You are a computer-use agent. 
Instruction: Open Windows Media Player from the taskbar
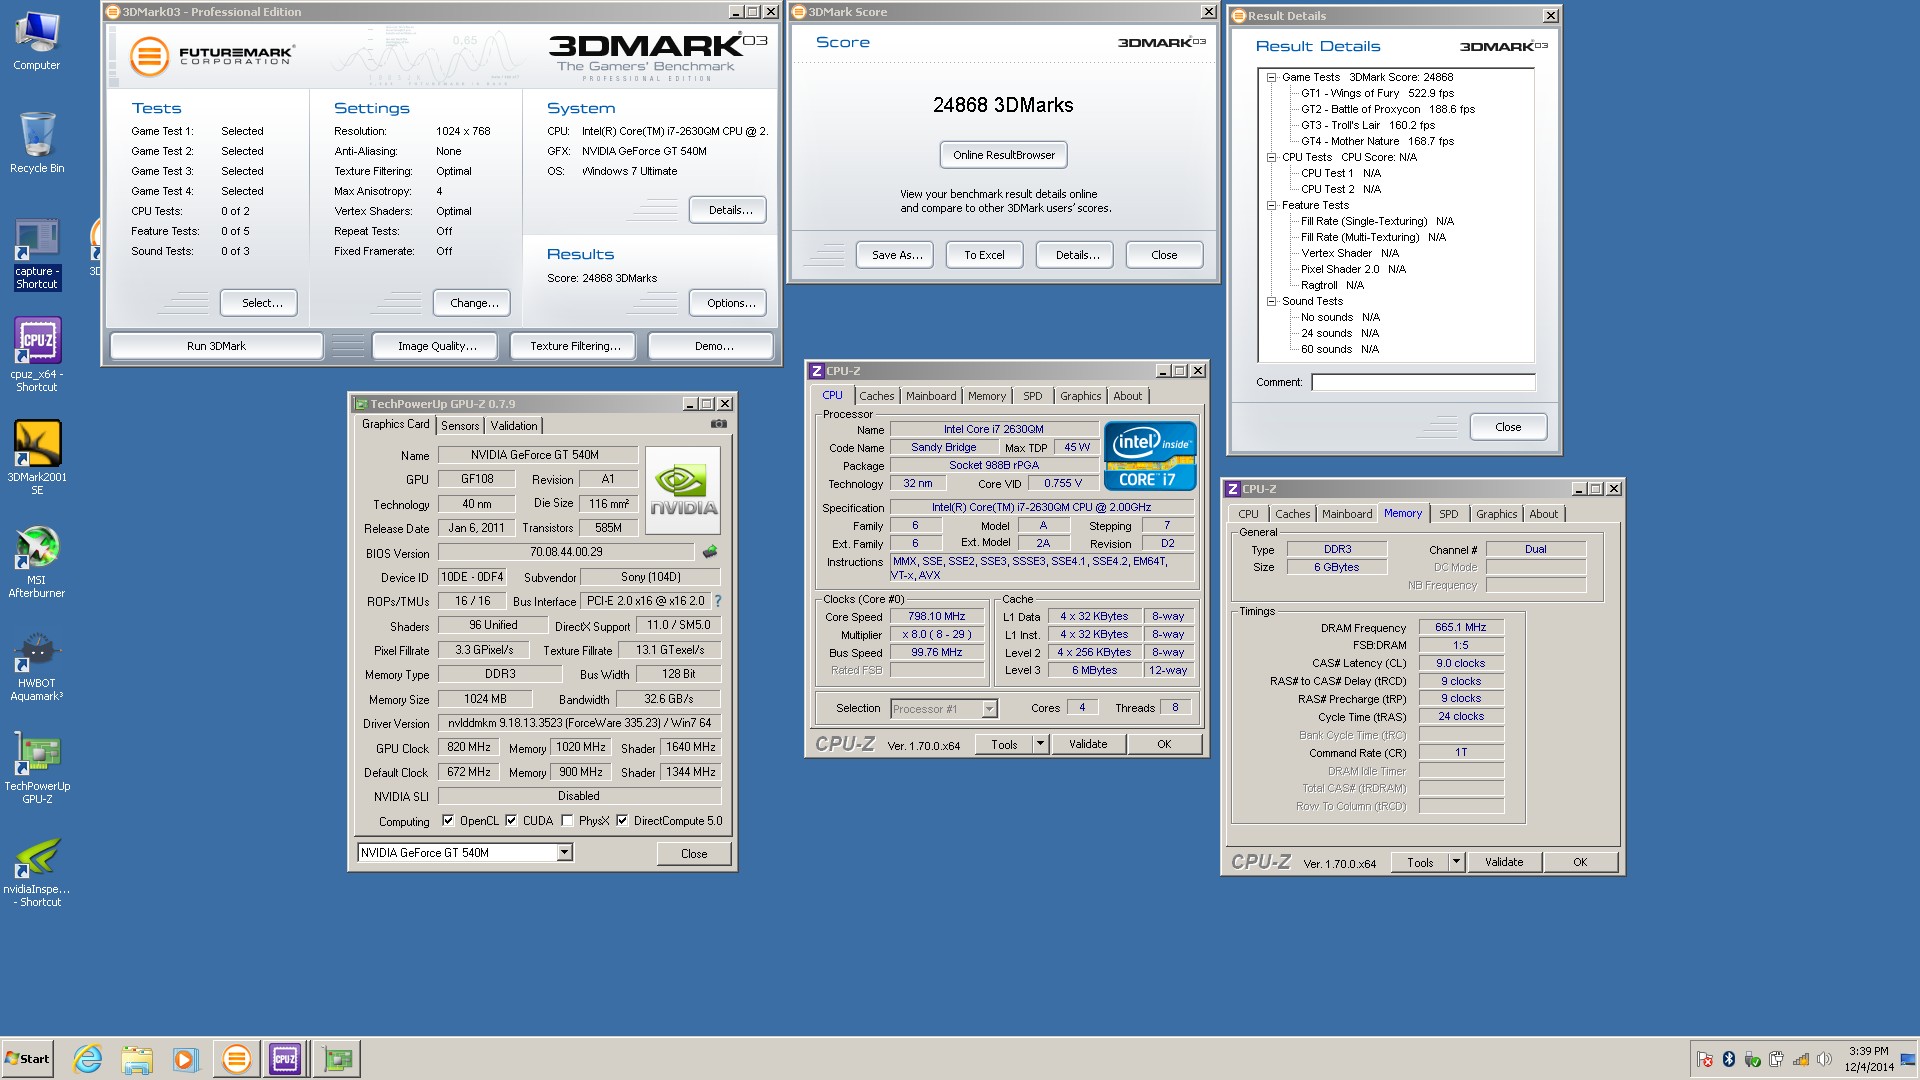(x=186, y=1059)
